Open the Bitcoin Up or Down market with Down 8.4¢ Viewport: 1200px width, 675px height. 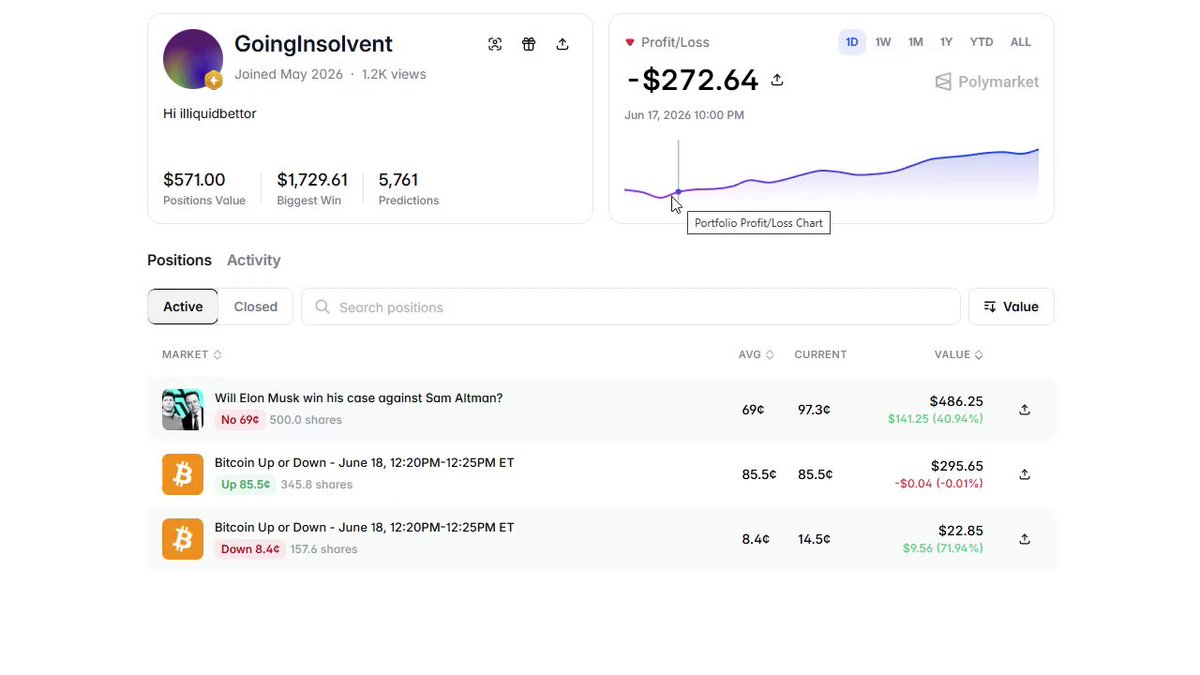(x=365, y=527)
